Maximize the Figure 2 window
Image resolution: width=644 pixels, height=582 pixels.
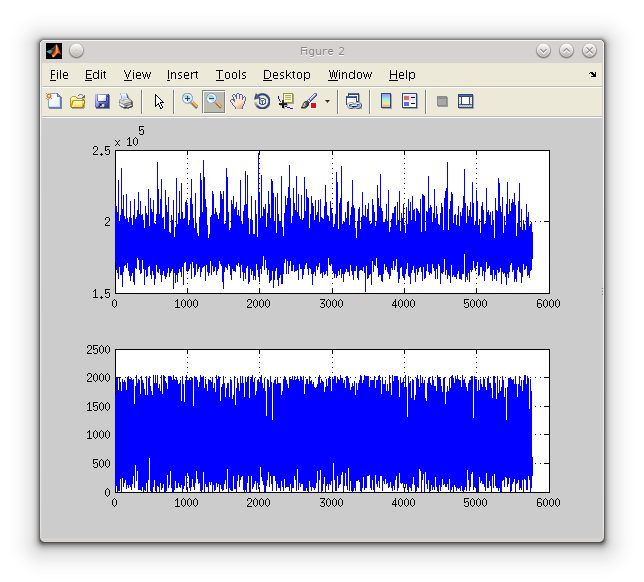(x=566, y=51)
